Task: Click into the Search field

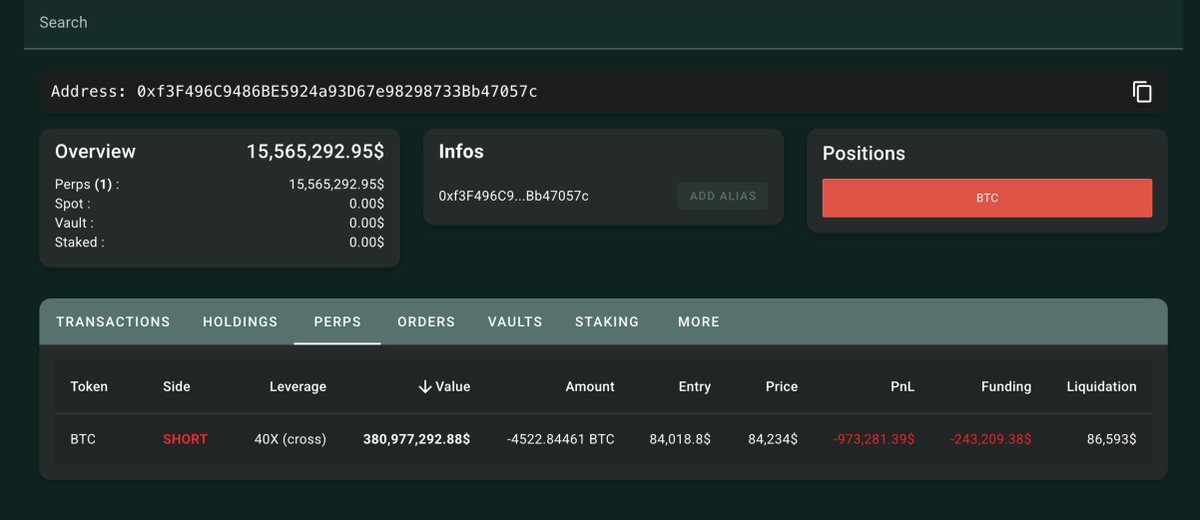Action: coord(603,23)
